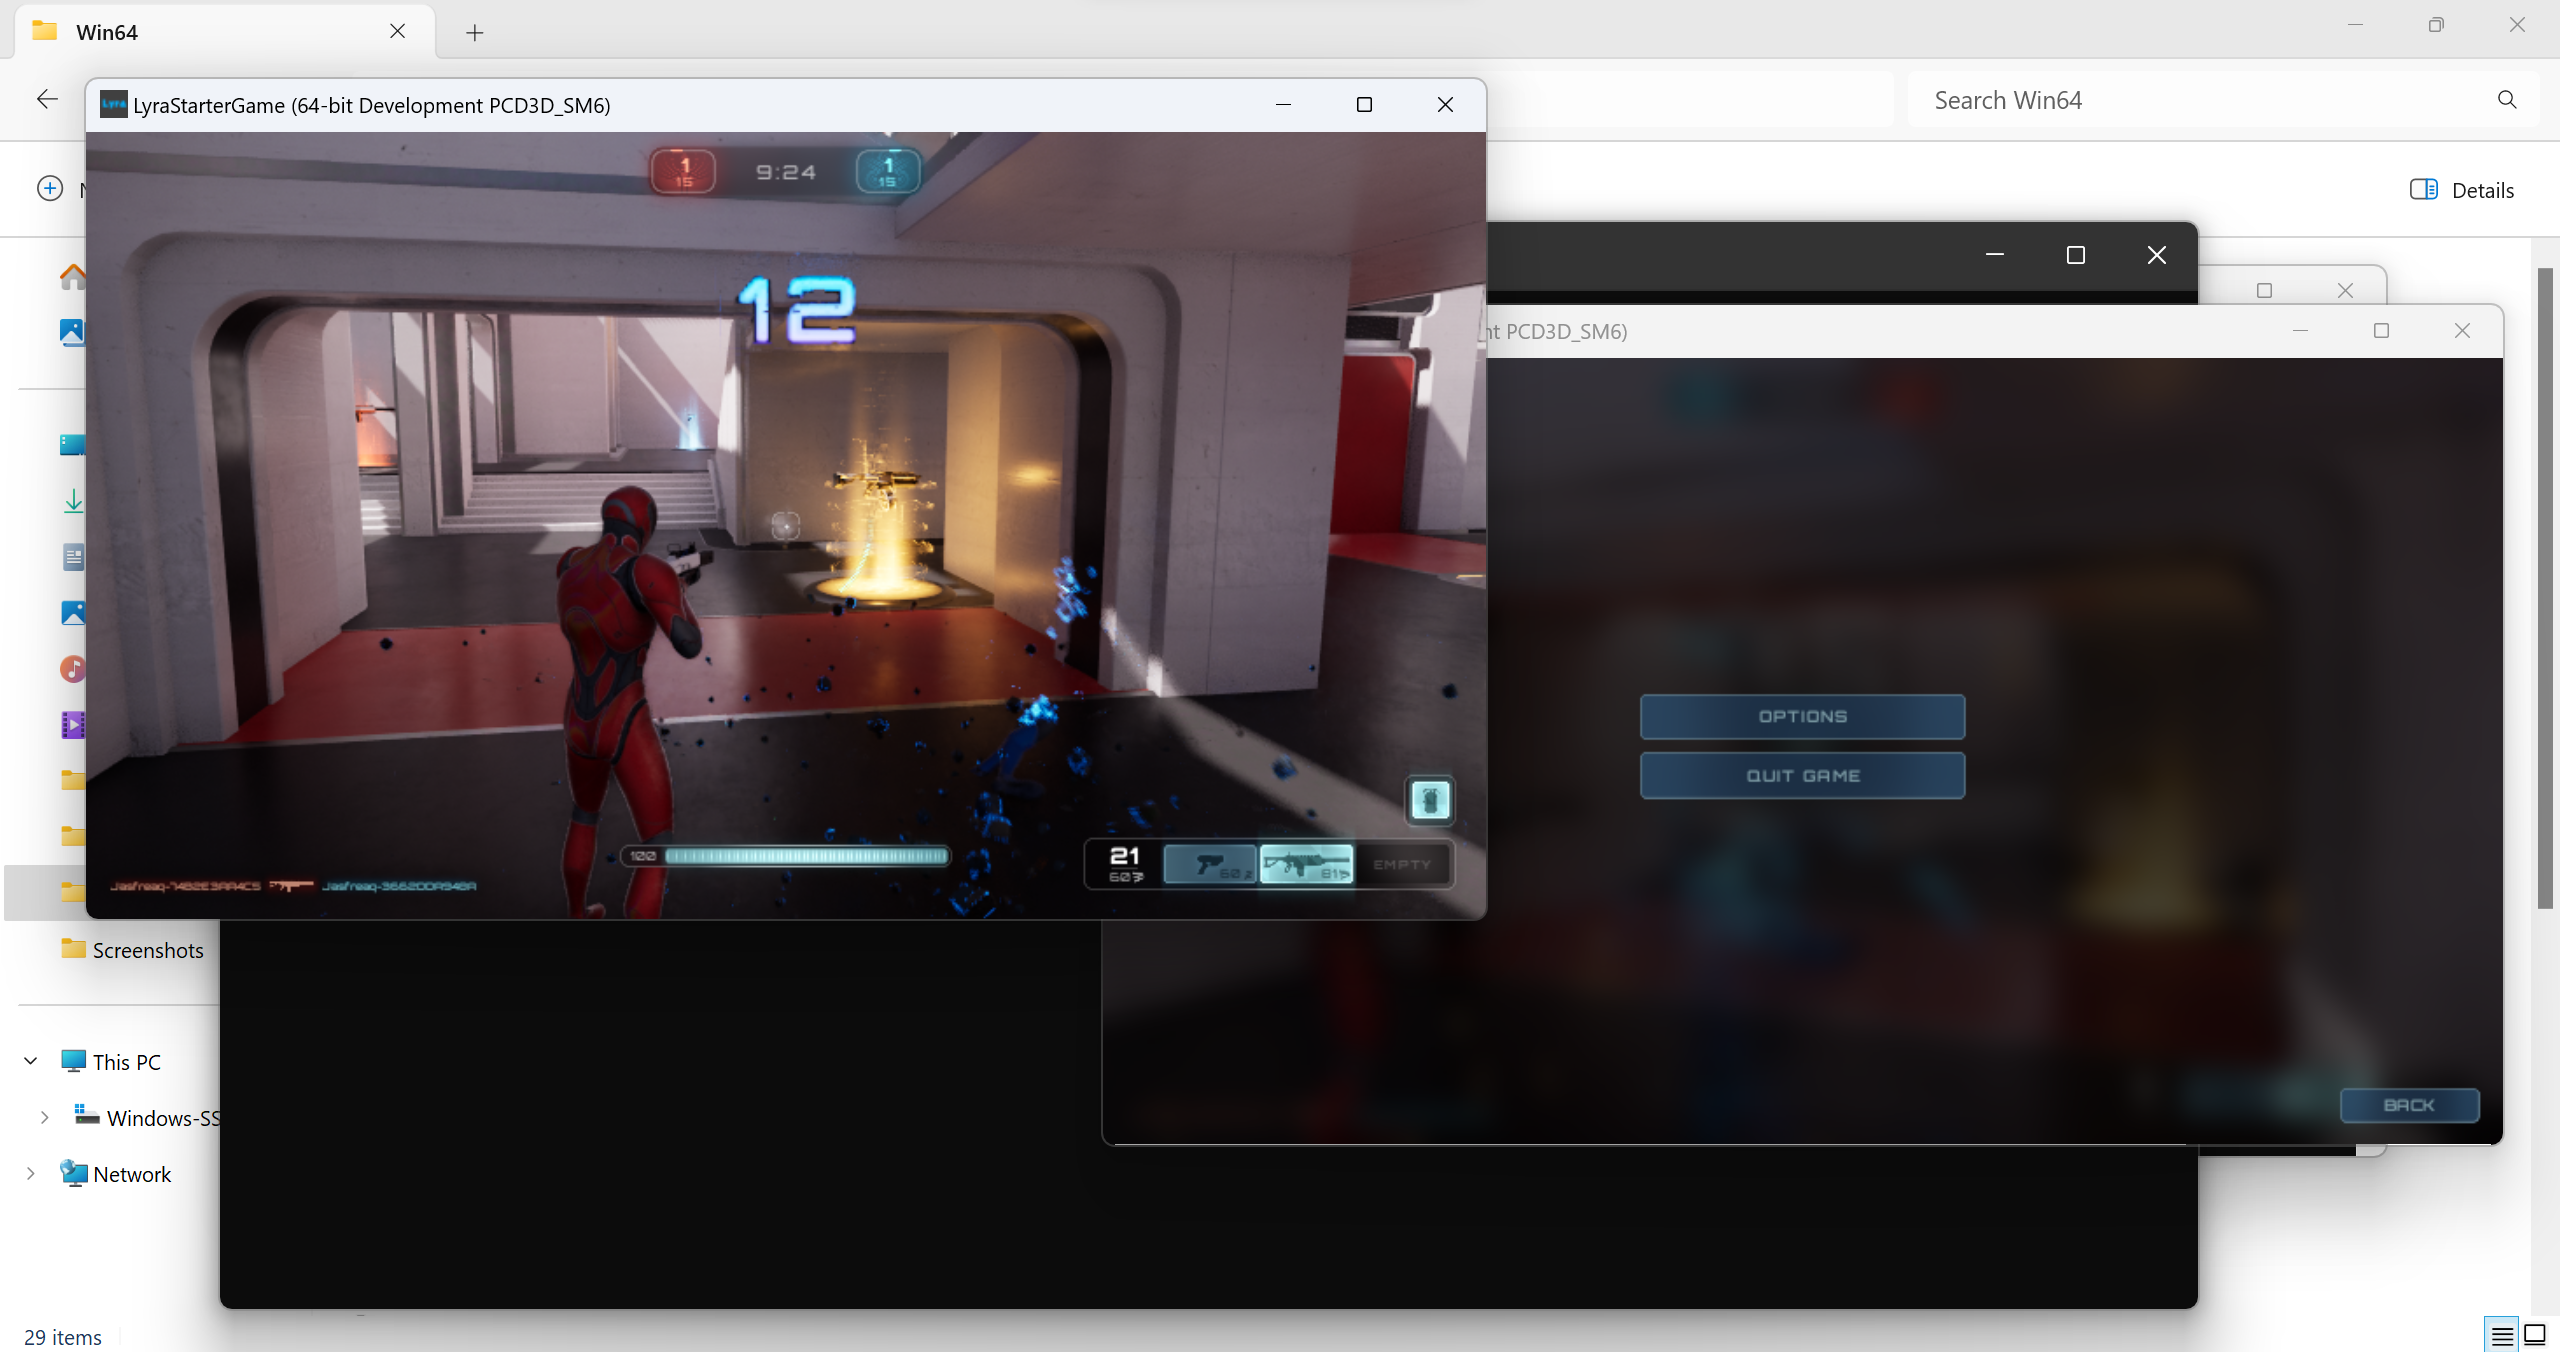Click the 29 items status text

[x=63, y=1337]
